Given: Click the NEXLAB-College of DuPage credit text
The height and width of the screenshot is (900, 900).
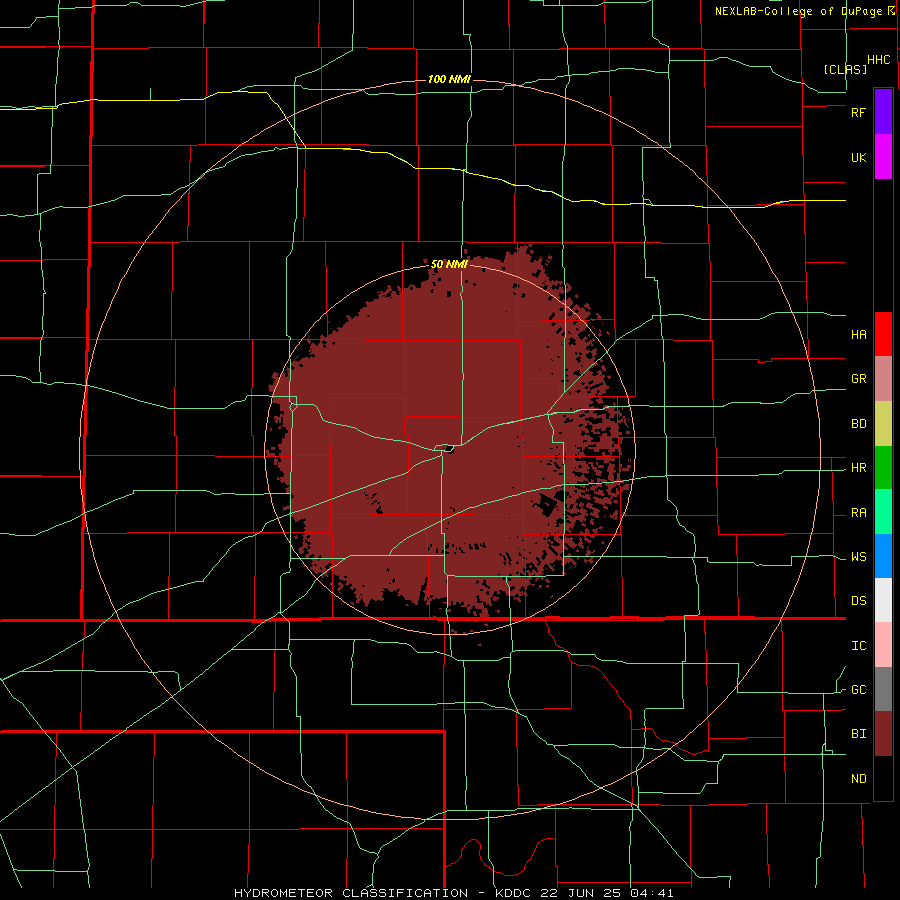Looking at the screenshot, I should coord(798,11).
